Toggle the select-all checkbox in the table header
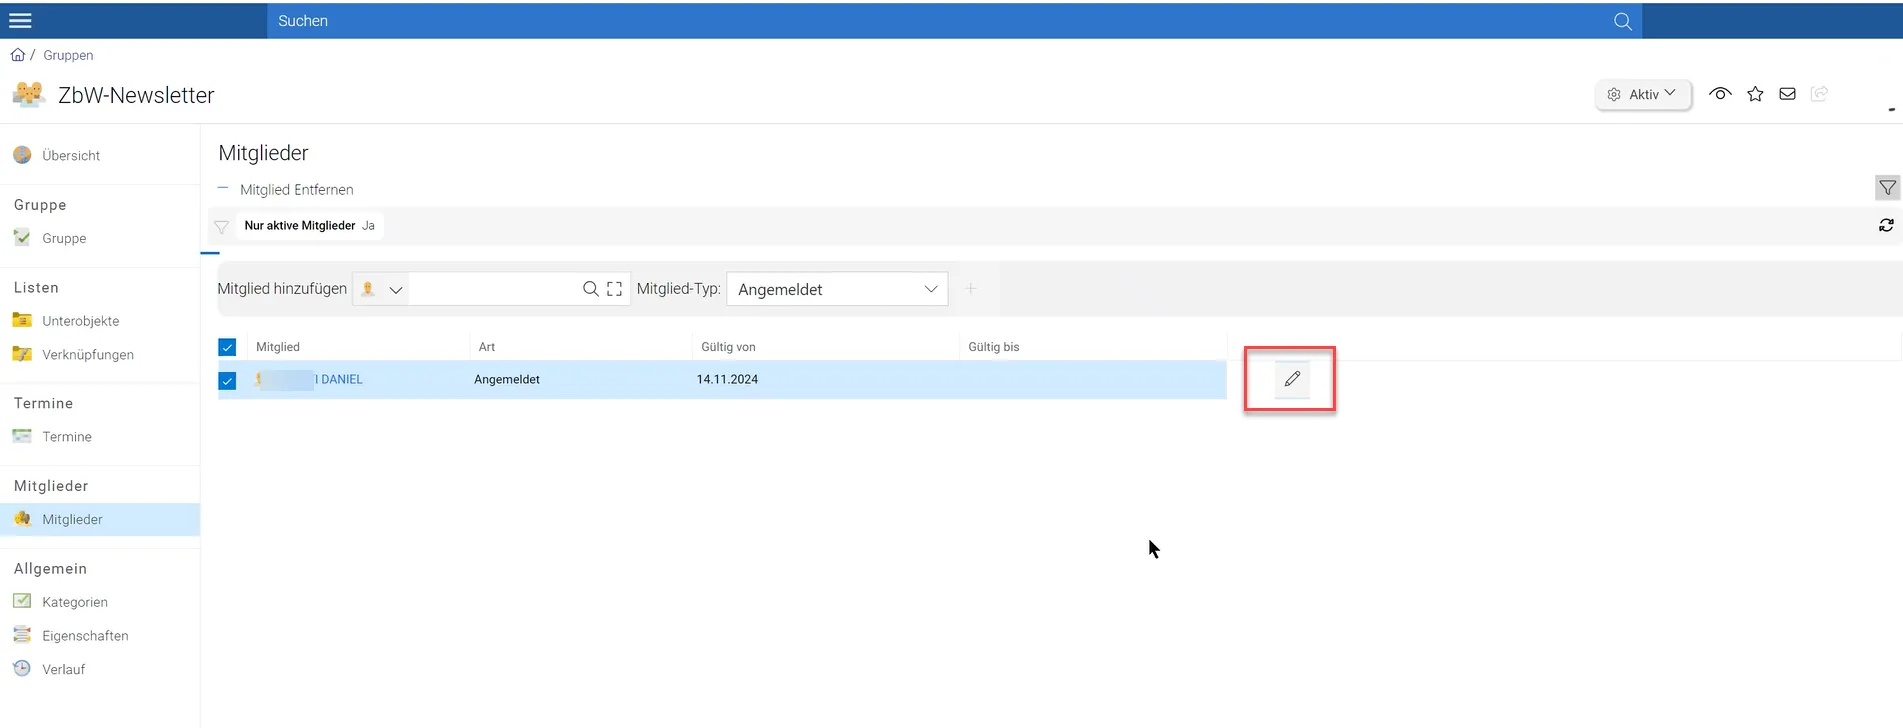Screen dimensions: 1903x728 coord(227,347)
